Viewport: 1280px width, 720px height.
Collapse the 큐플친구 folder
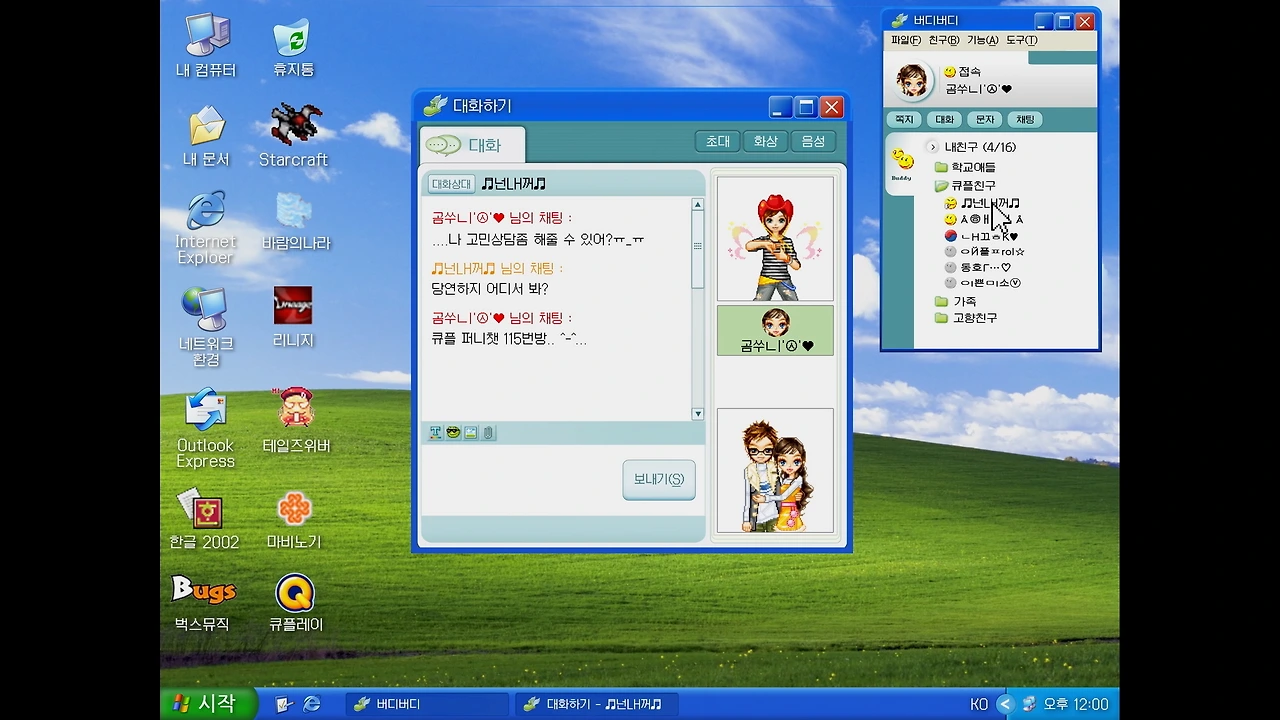pyautogui.click(x=965, y=186)
